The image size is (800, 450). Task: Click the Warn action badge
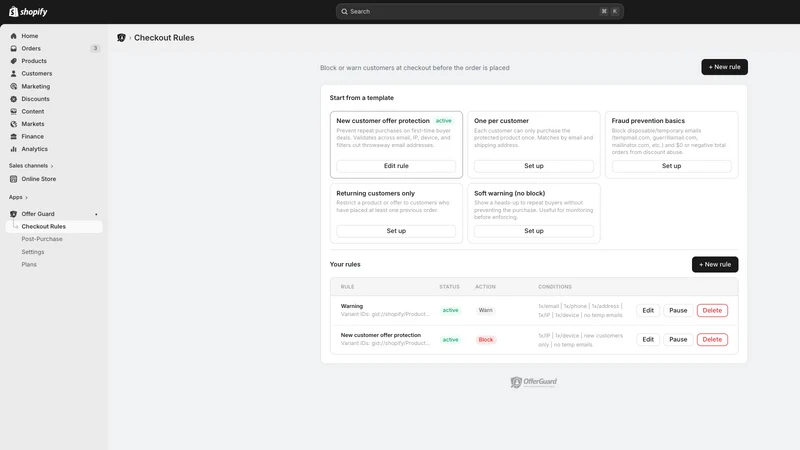[486, 310]
